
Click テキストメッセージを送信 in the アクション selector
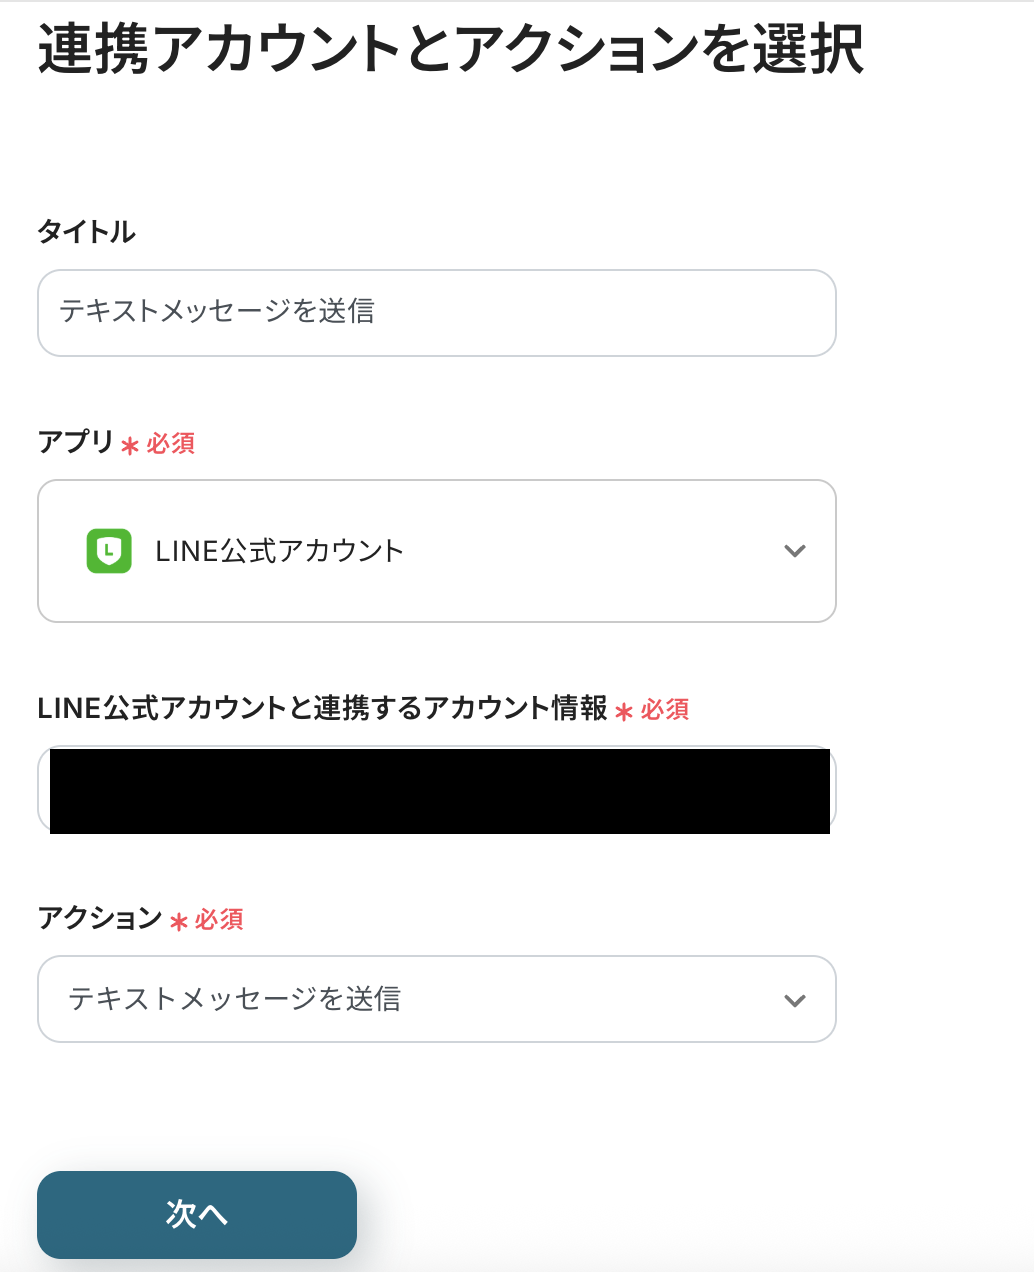(x=235, y=999)
